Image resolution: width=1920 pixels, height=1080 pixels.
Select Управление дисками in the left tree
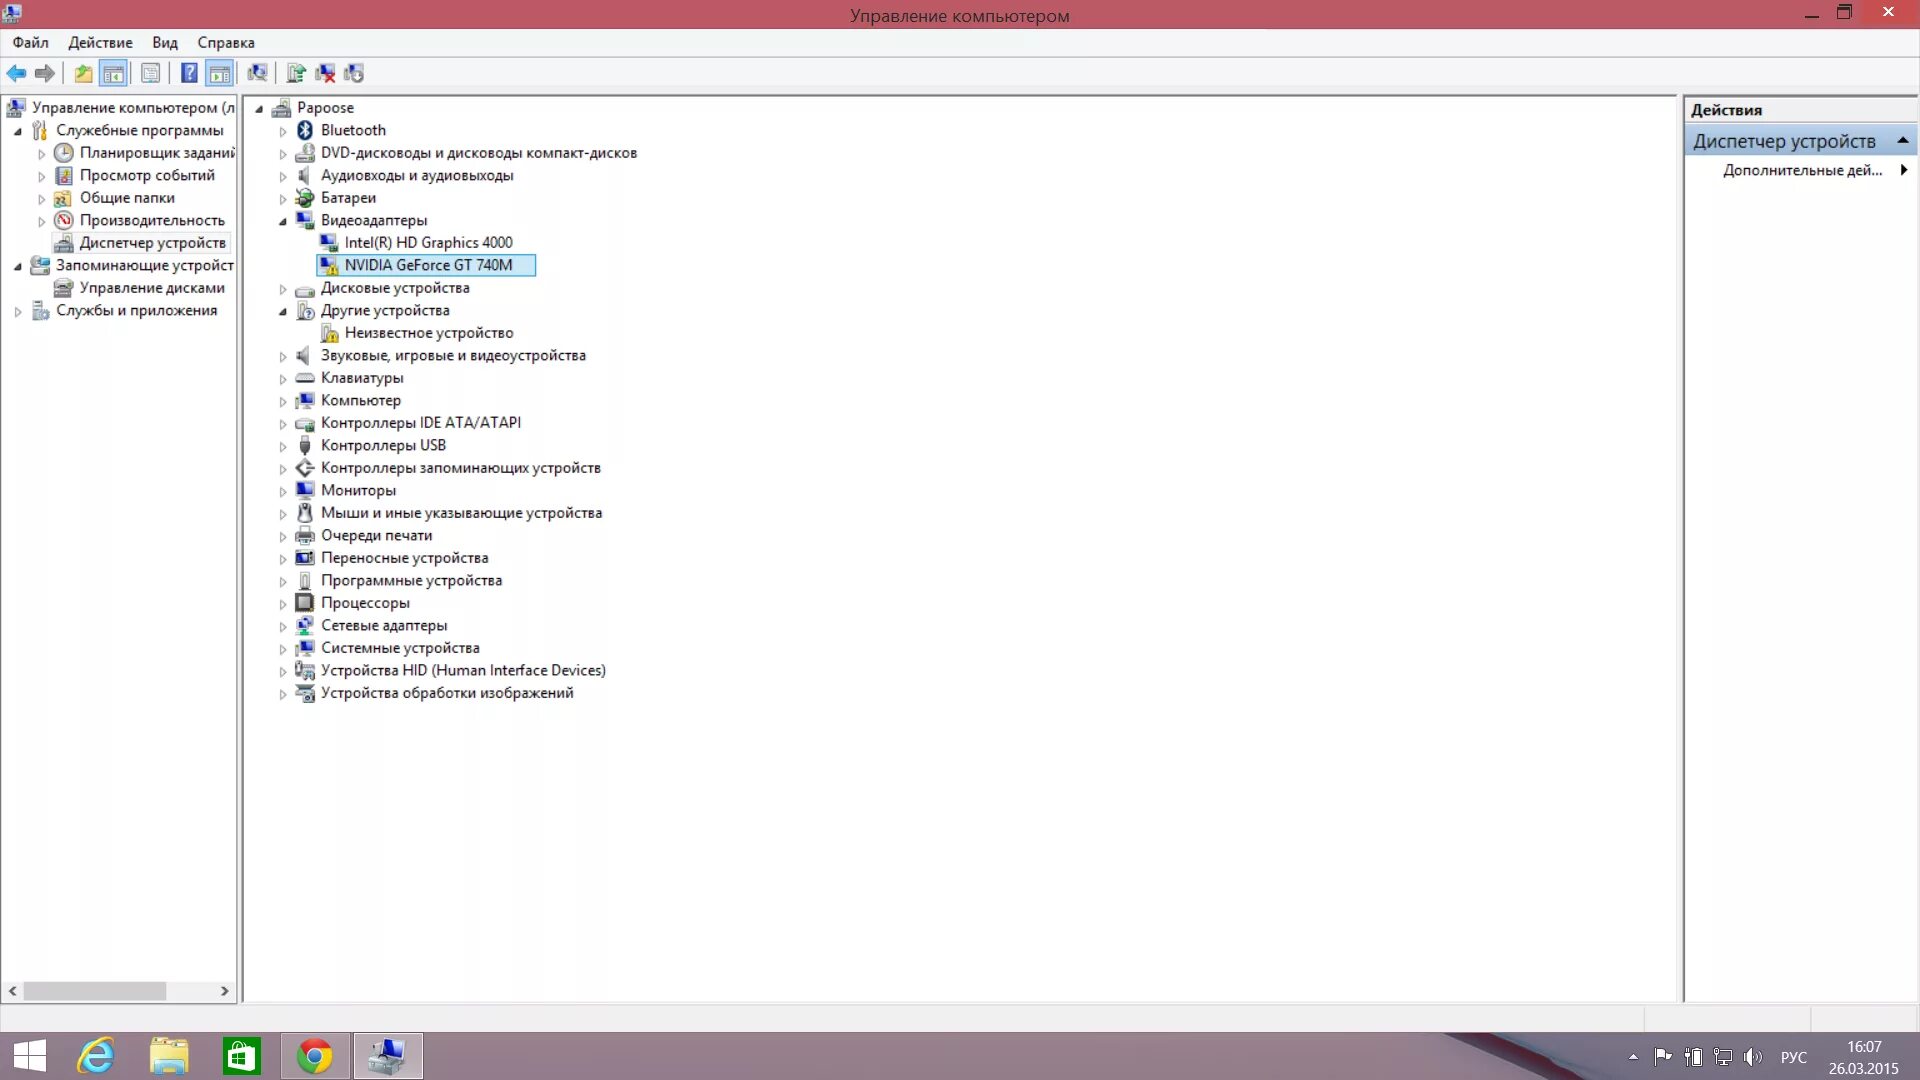click(152, 288)
